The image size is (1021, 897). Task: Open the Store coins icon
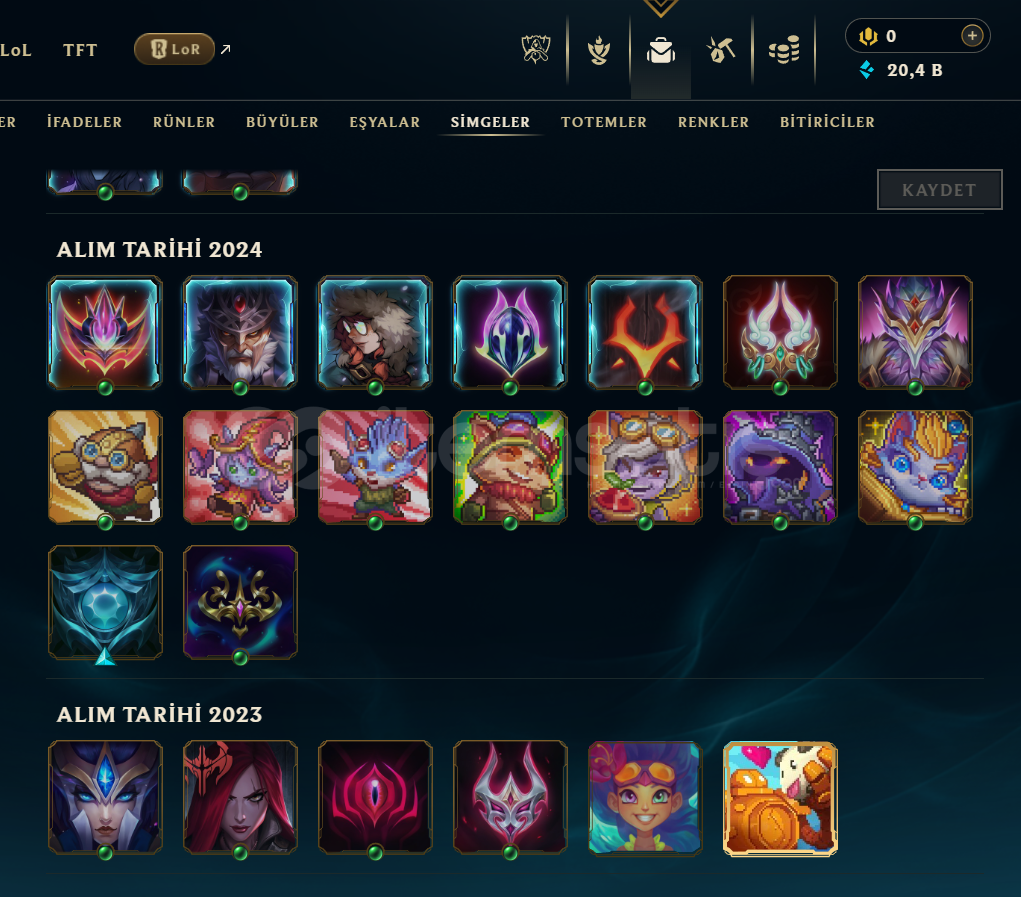(784, 50)
